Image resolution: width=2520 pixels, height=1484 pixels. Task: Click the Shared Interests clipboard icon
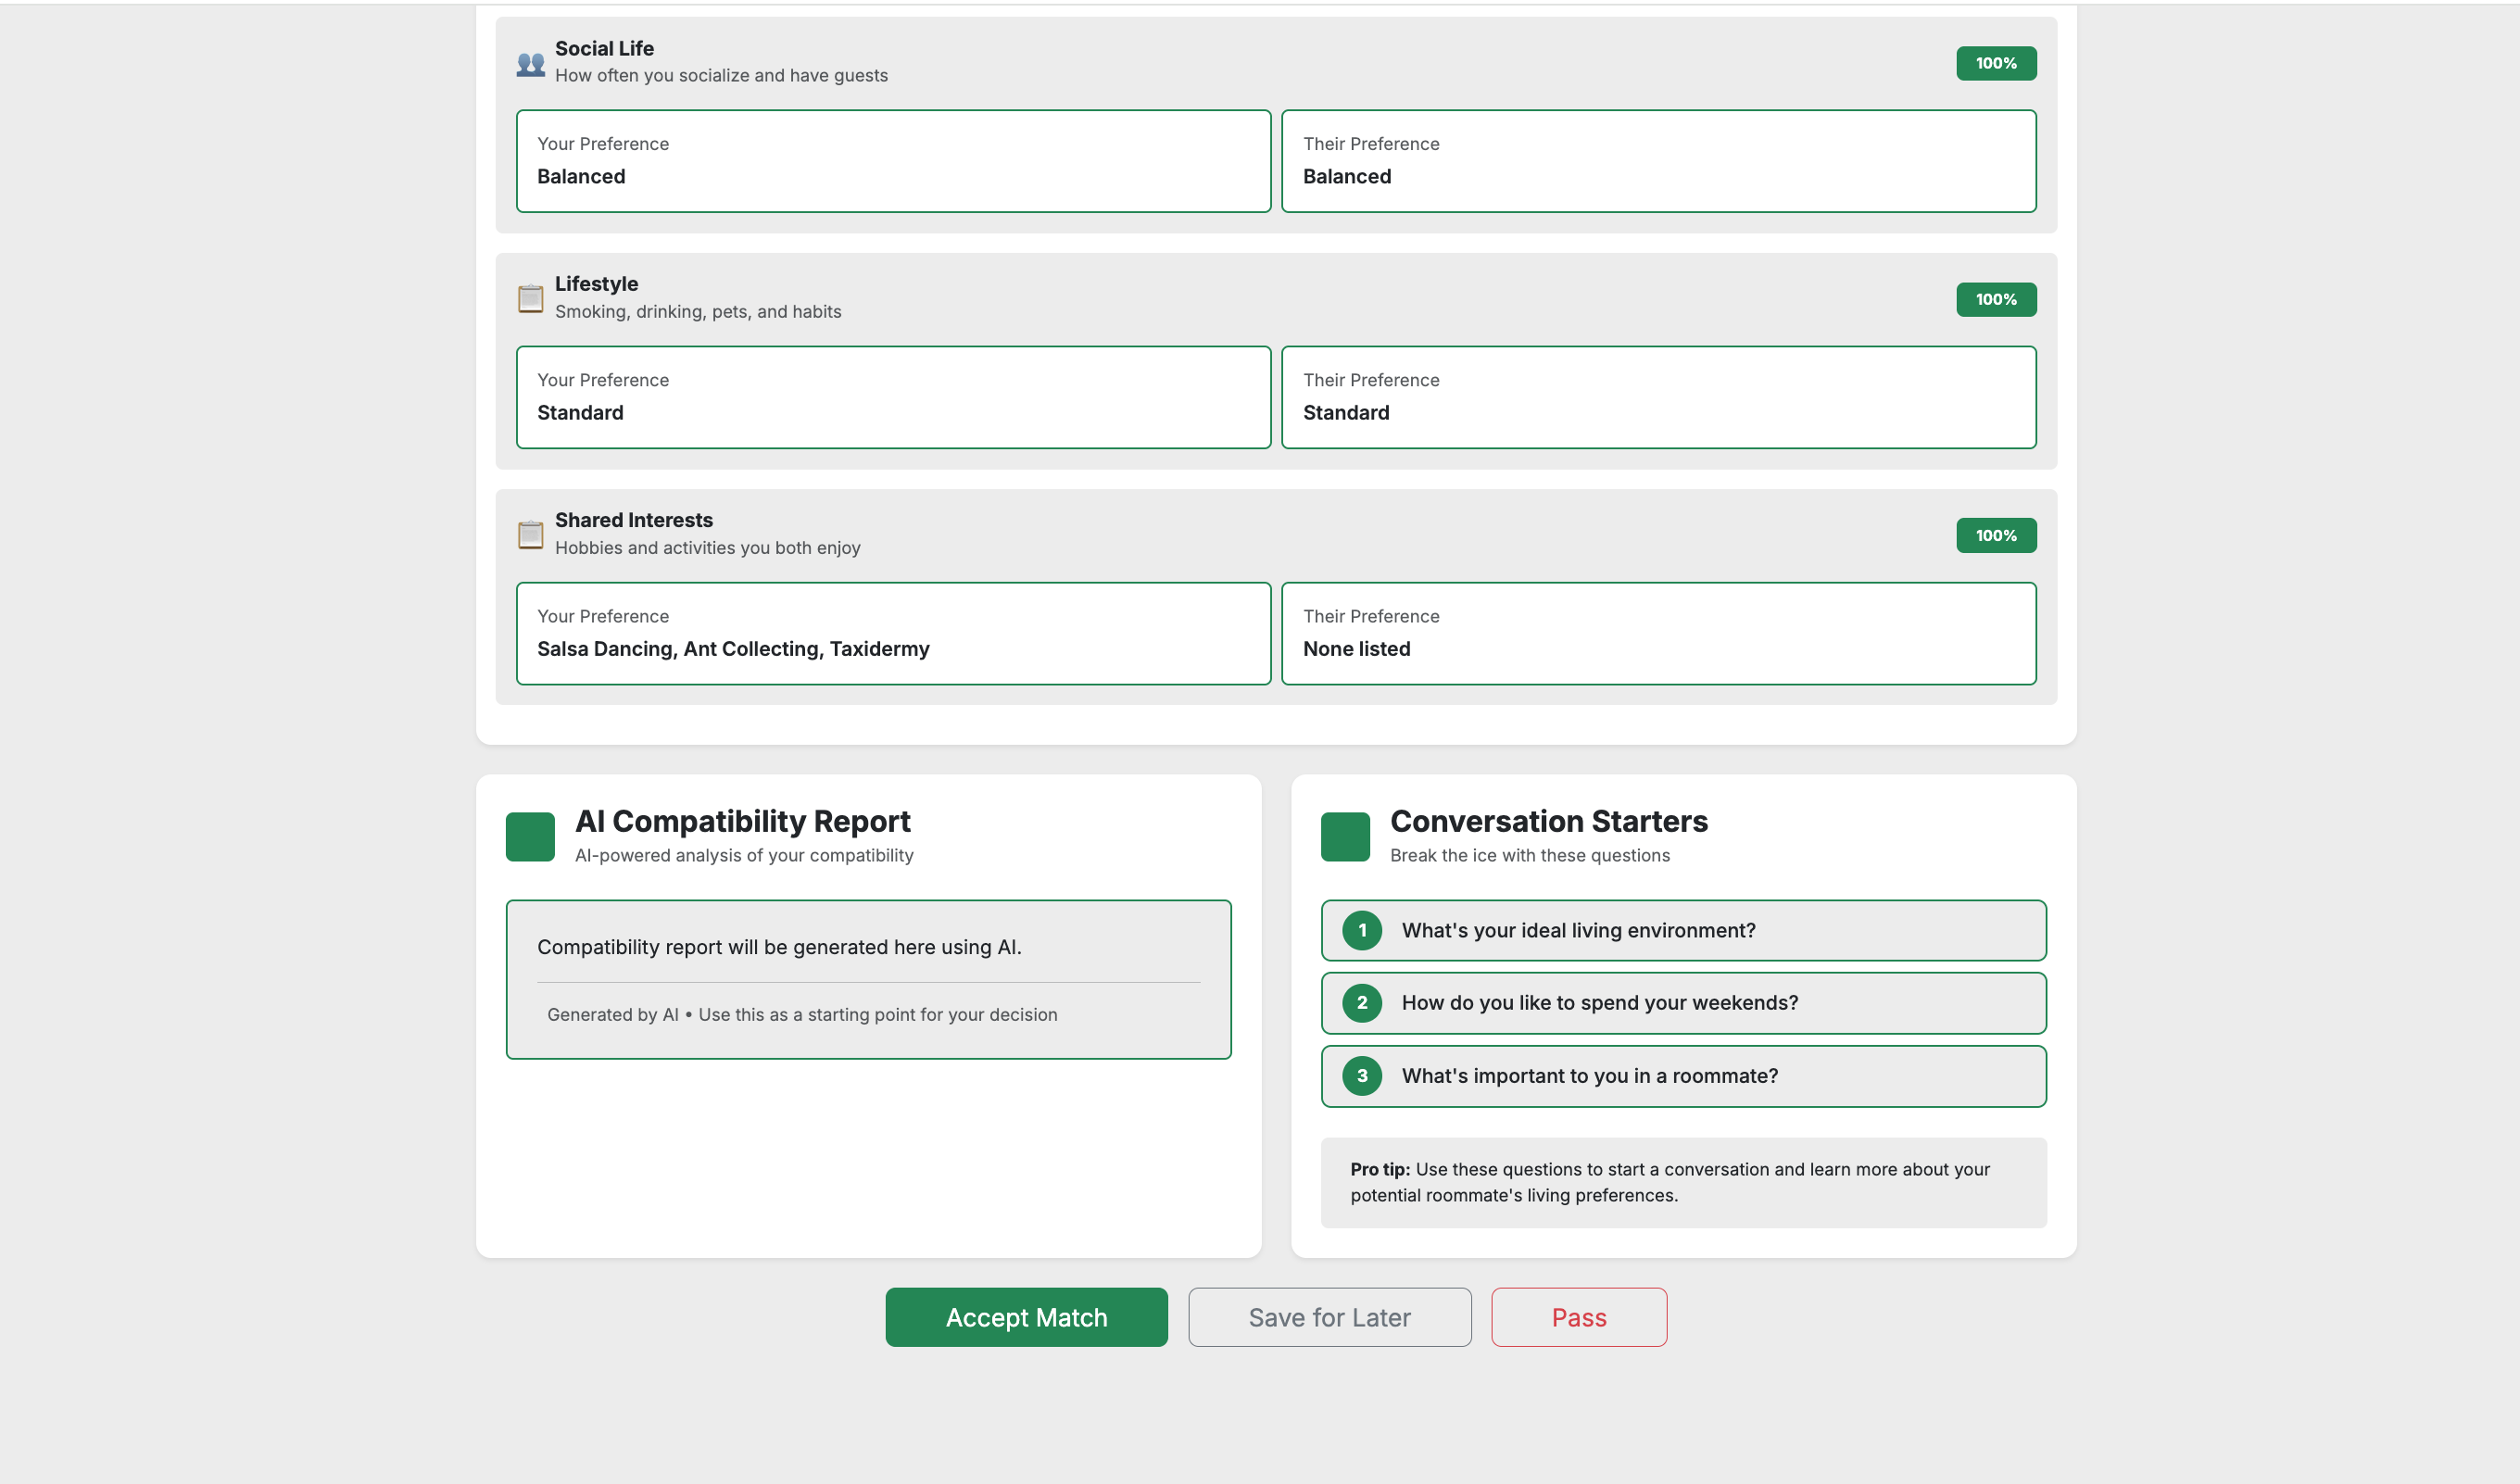click(x=530, y=535)
